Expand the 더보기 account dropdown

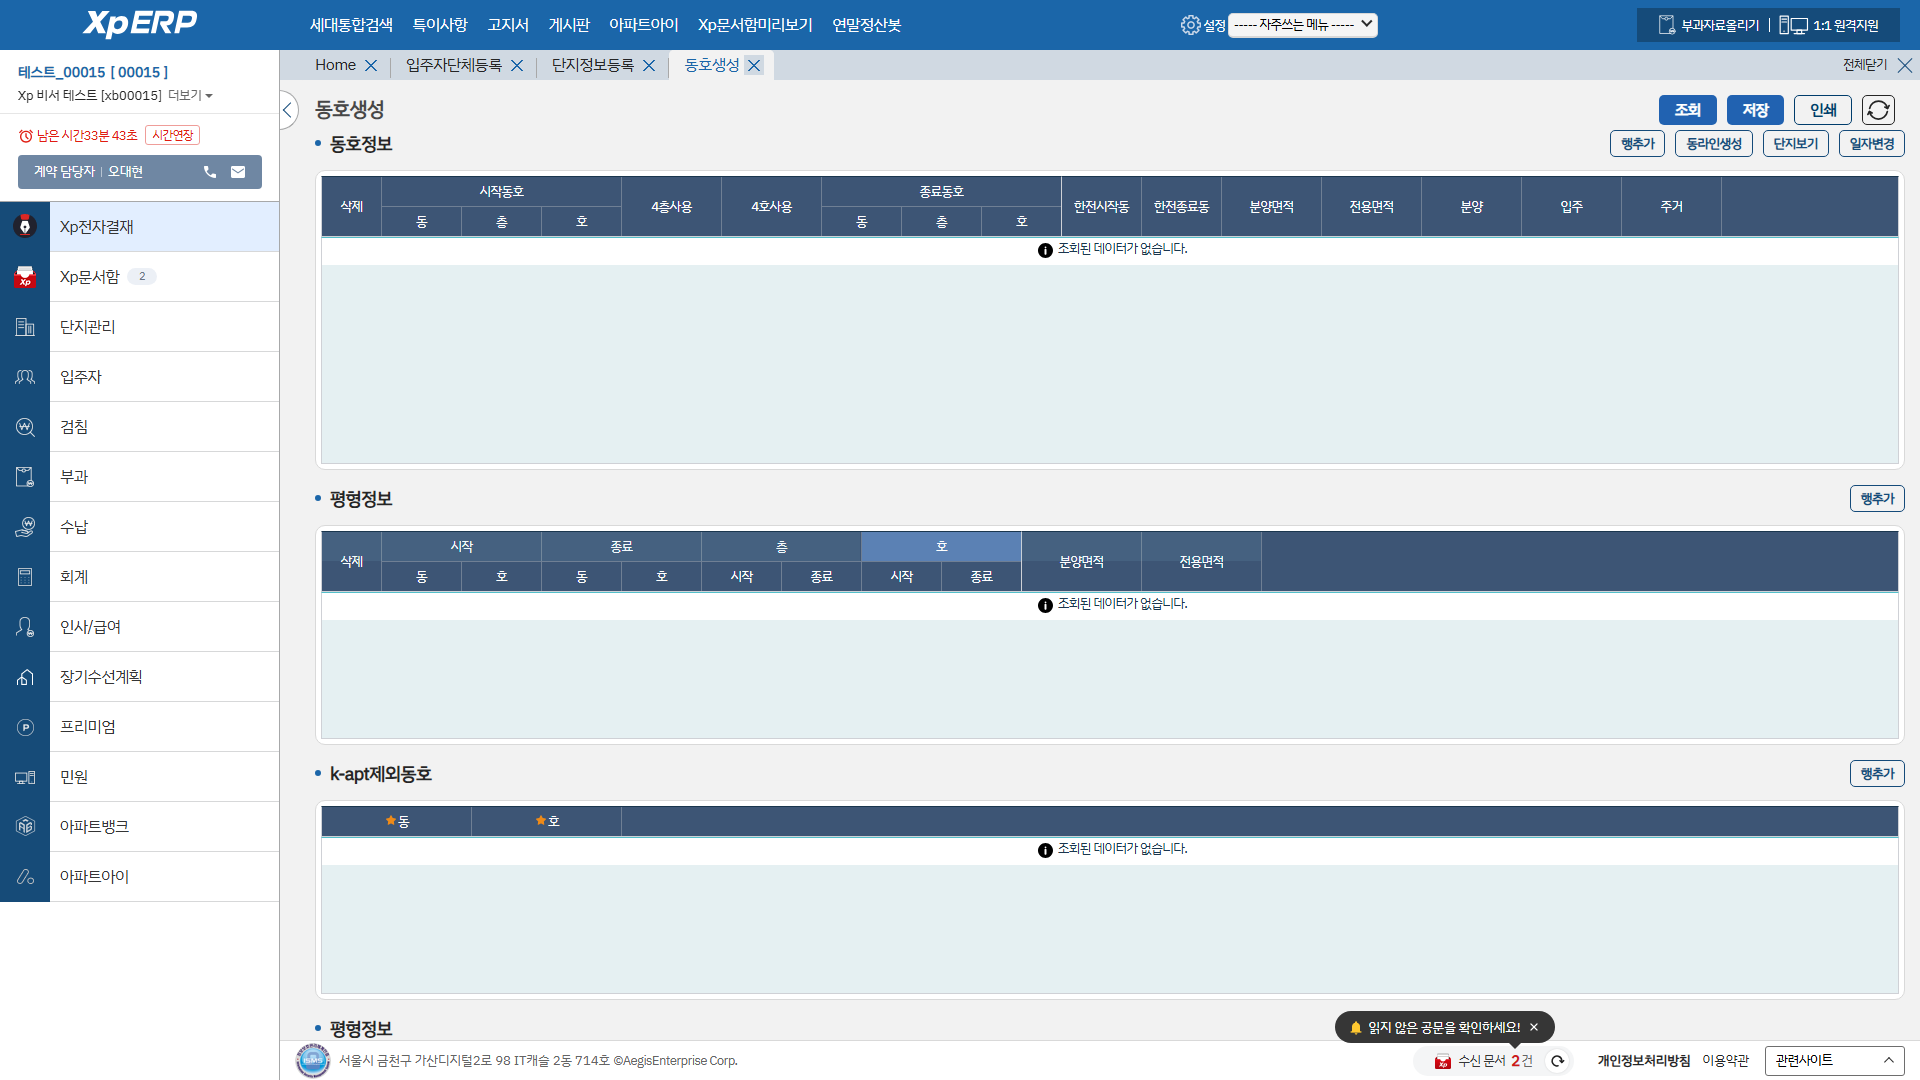click(190, 96)
